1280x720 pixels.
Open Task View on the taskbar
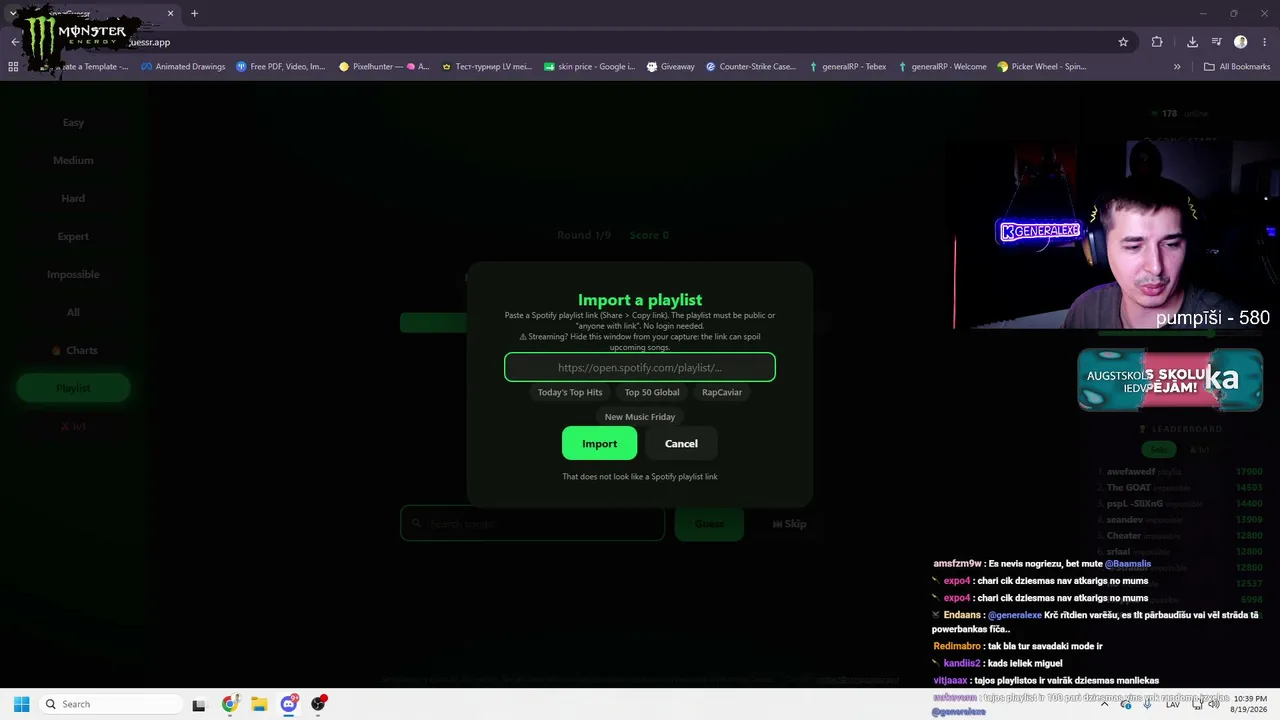[199, 704]
